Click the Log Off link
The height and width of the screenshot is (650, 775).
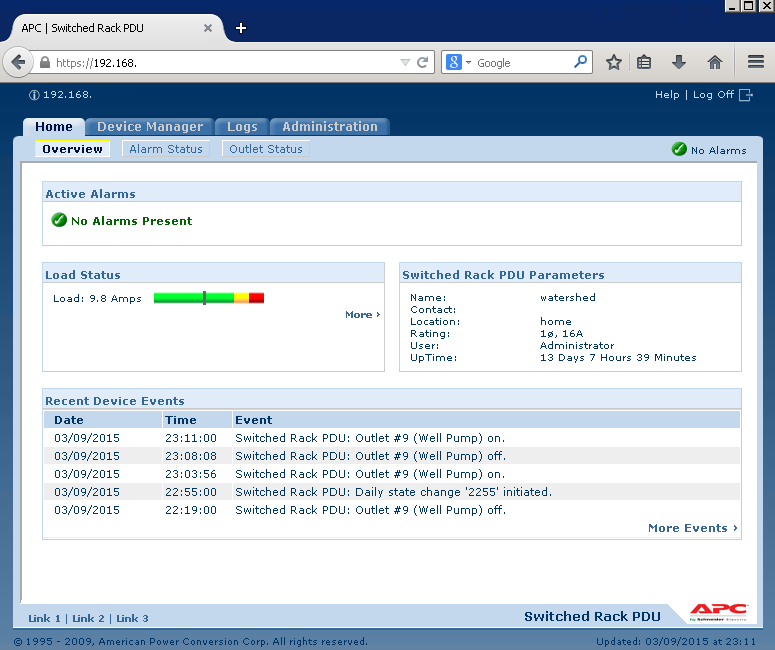coord(713,94)
